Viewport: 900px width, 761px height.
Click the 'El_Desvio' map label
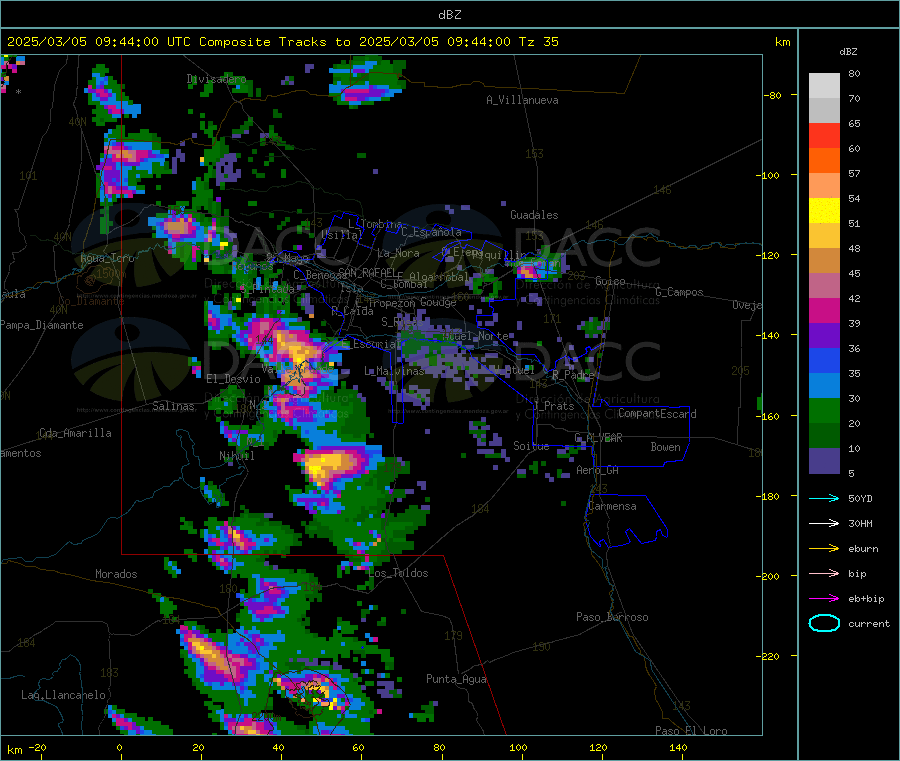point(233,379)
